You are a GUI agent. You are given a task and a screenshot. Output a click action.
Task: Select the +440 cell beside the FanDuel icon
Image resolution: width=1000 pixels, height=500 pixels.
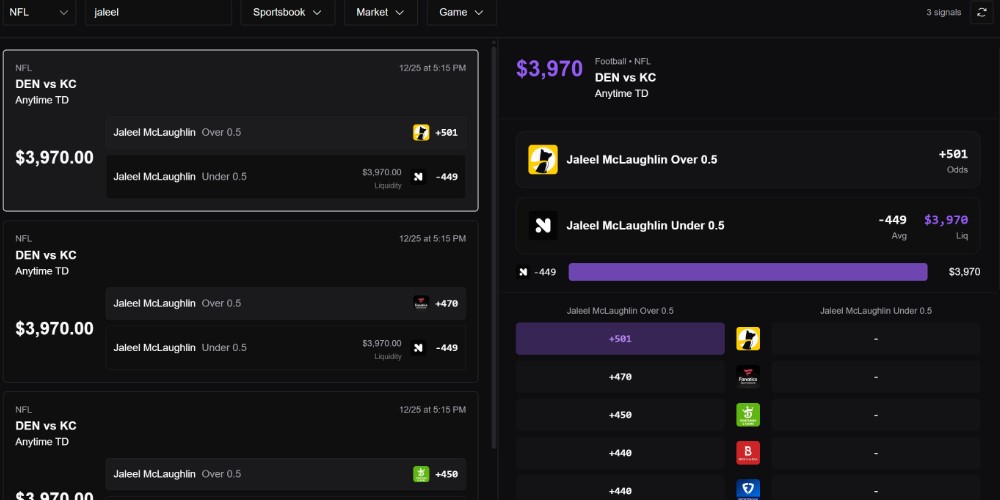click(620, 488)
